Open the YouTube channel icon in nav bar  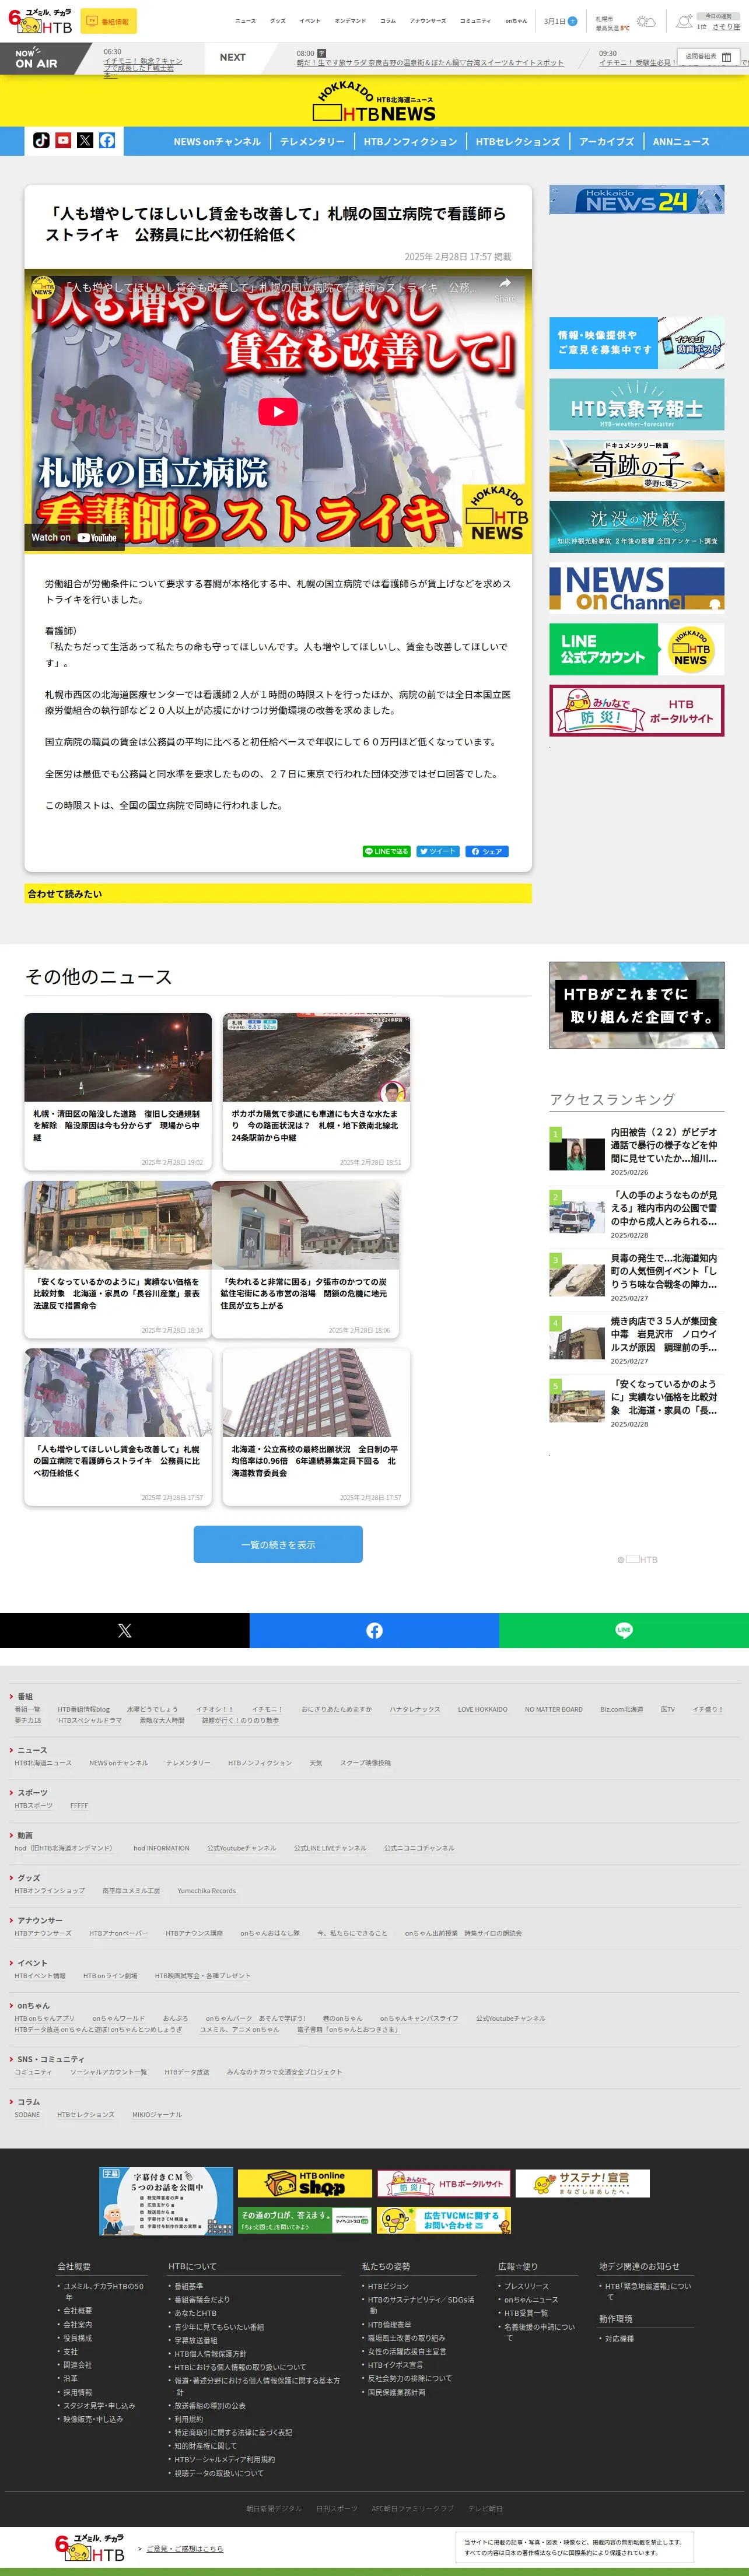[x=63, y=141]
